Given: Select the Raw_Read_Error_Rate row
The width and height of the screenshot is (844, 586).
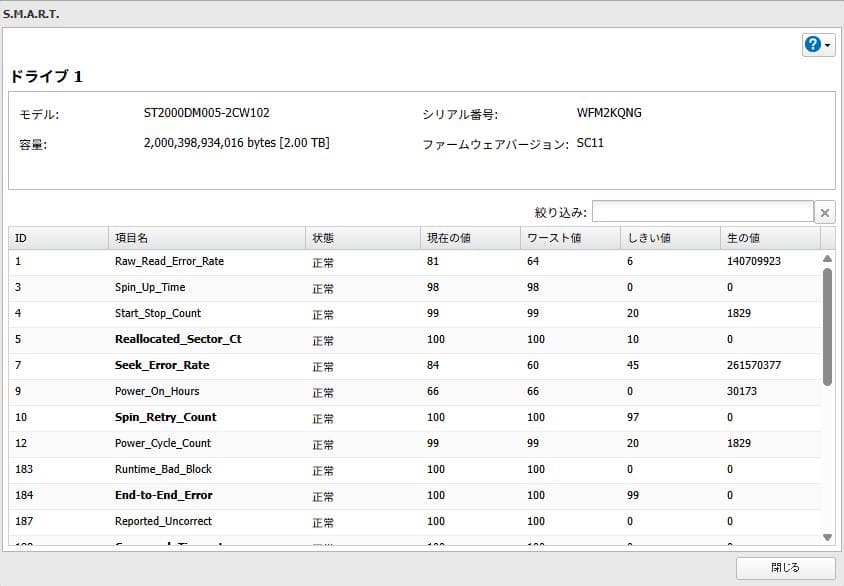Looking at the screenshot, I should (400, 261).
